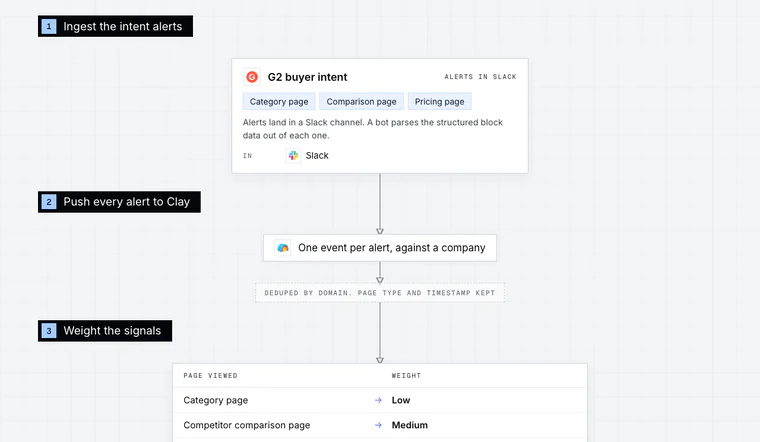Open the 'Ingest the intent alerts' step label
The image size is (760, 442).
(x=115, y=26)
